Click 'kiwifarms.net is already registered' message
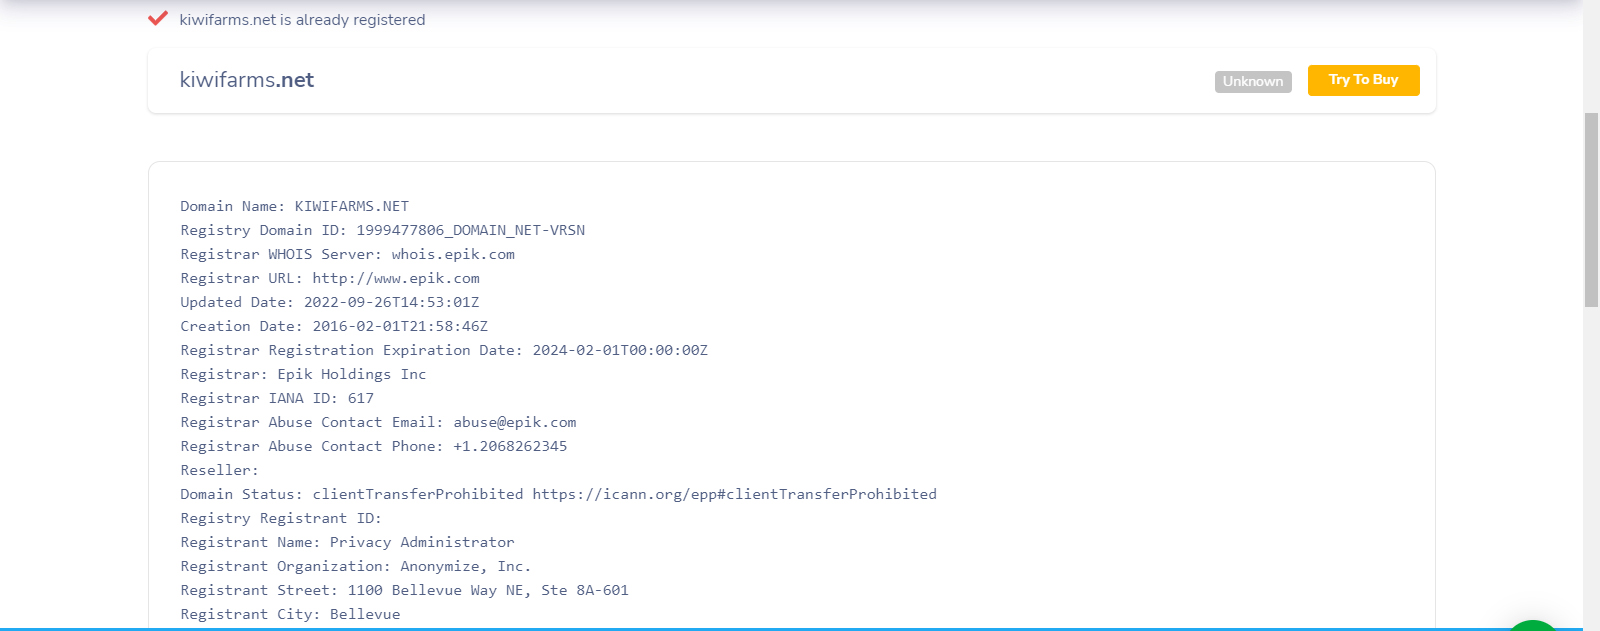The image size is (1600, 631). [302, 20]
